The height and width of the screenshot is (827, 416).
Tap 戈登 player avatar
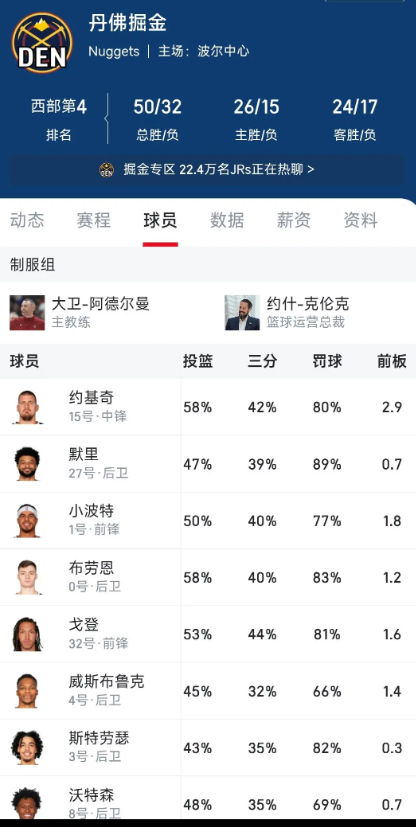point(27,634)
